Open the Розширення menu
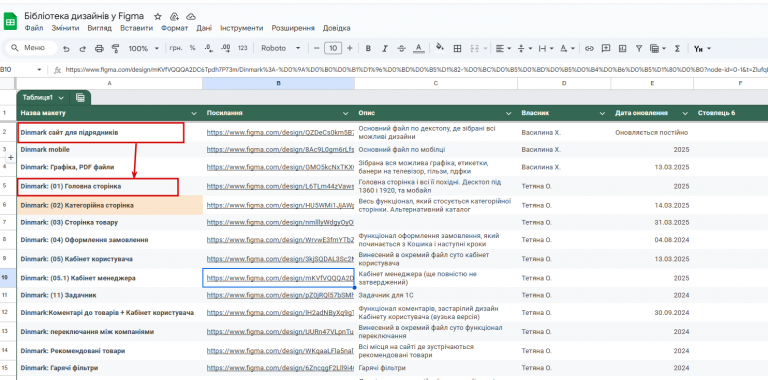Viewport: 768px width, 380px height. pos(293,28)
